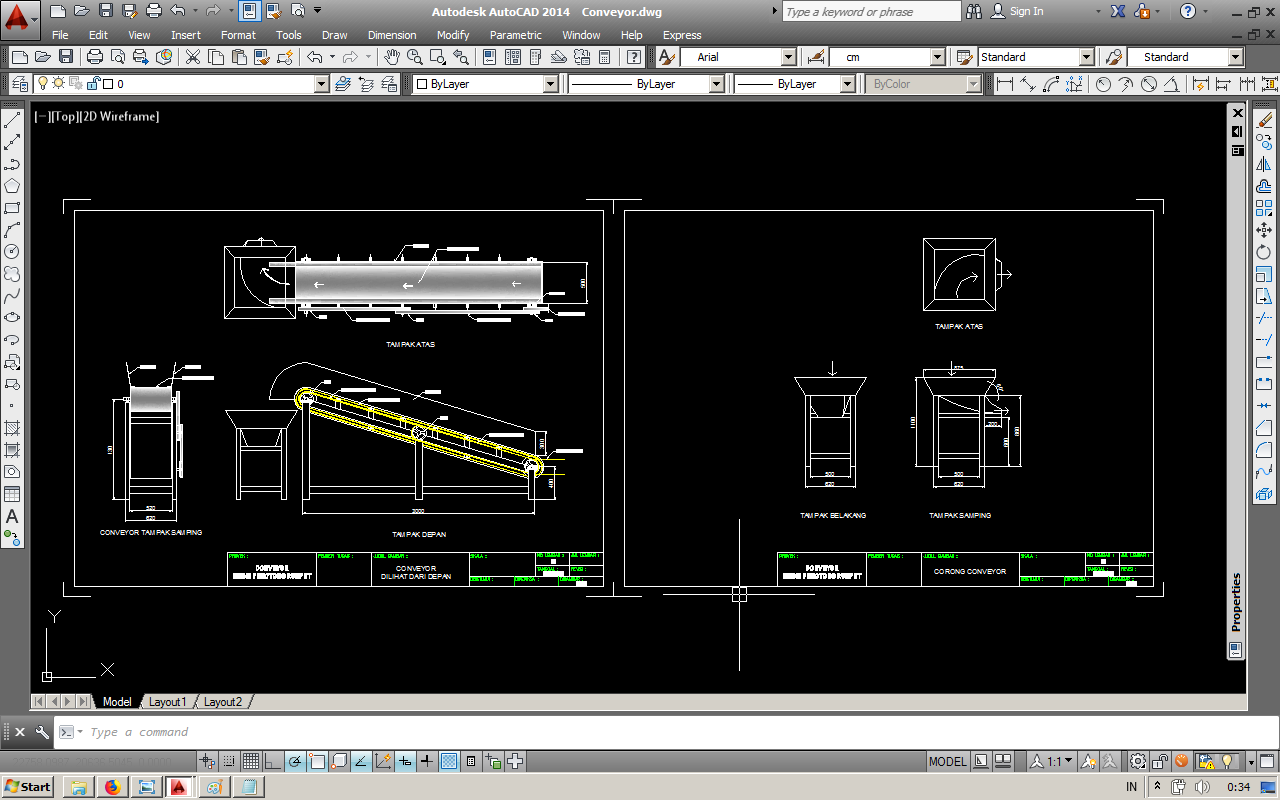Image resolution: width=1280 pixels, height=800 pixels.
Task: Switch to the Layout1 tab
Action: 167,701
